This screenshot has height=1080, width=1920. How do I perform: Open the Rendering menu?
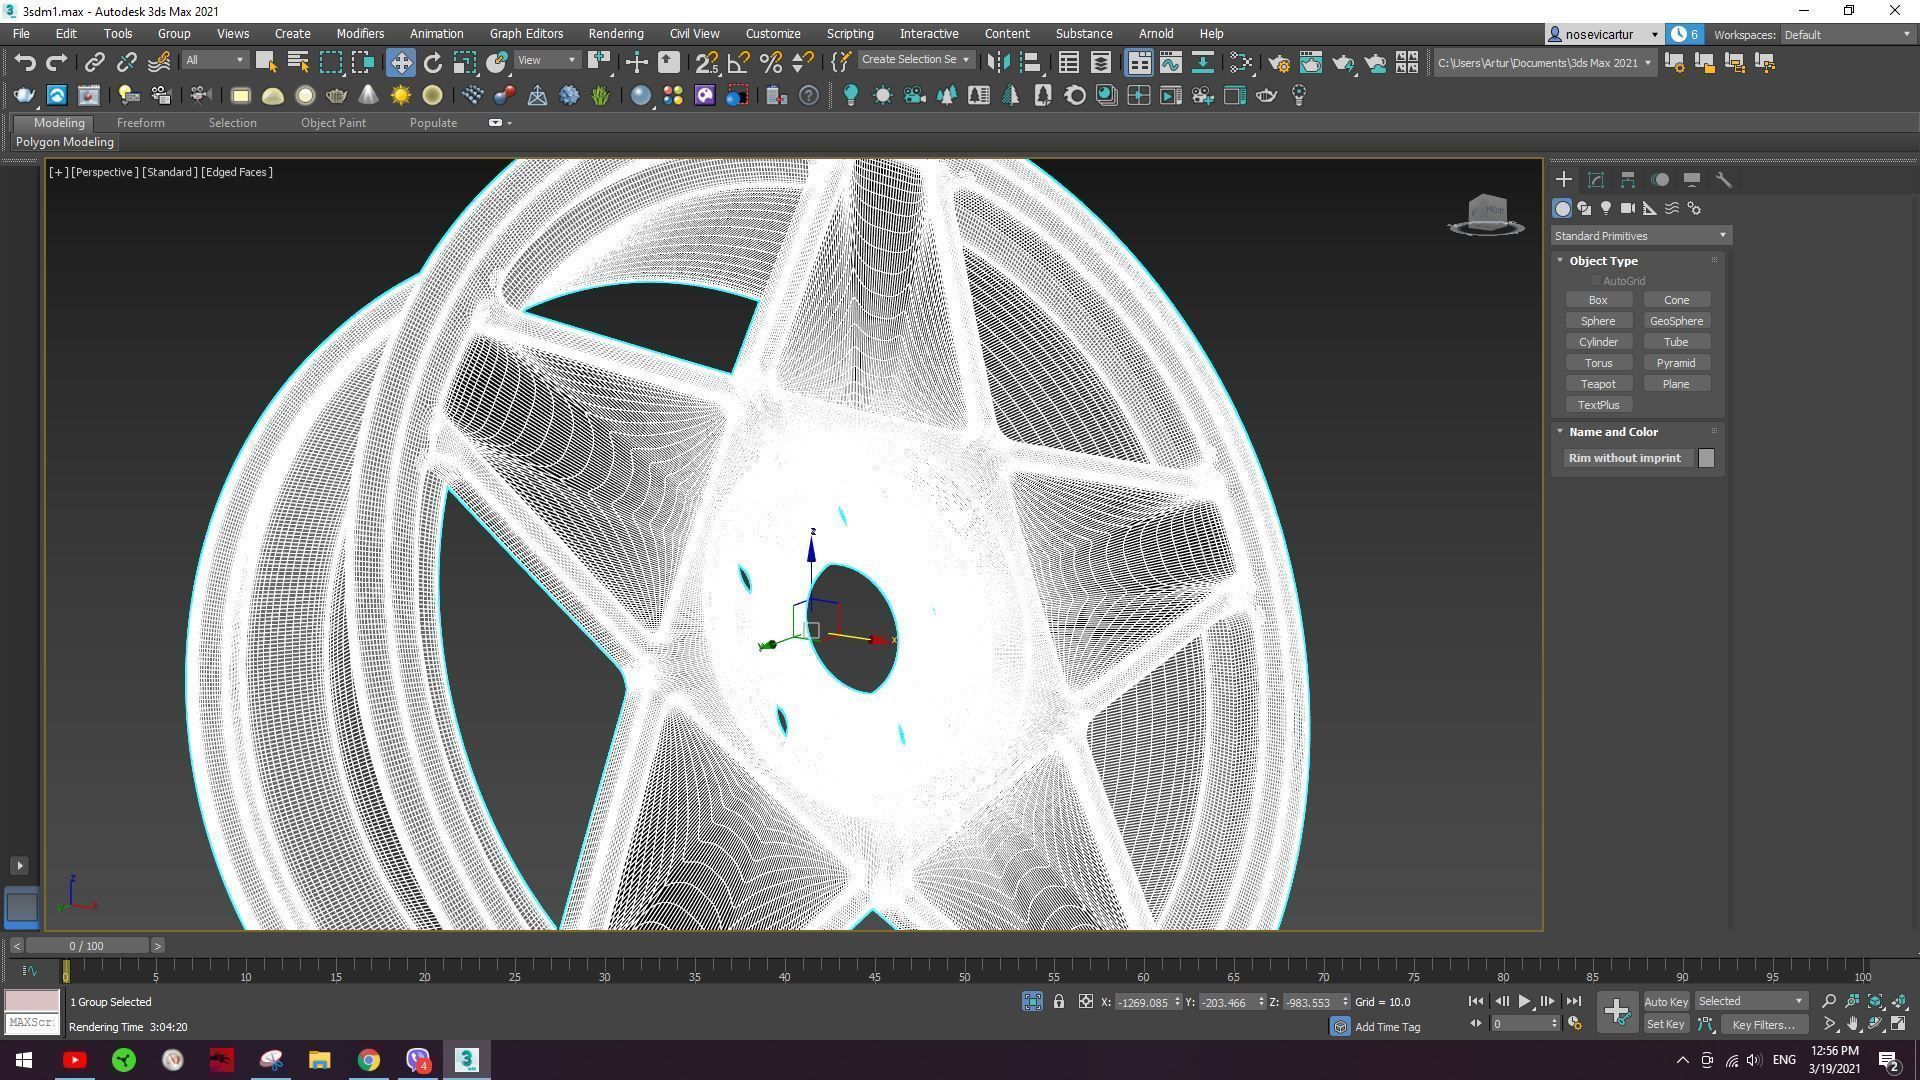tap(616, 34)
